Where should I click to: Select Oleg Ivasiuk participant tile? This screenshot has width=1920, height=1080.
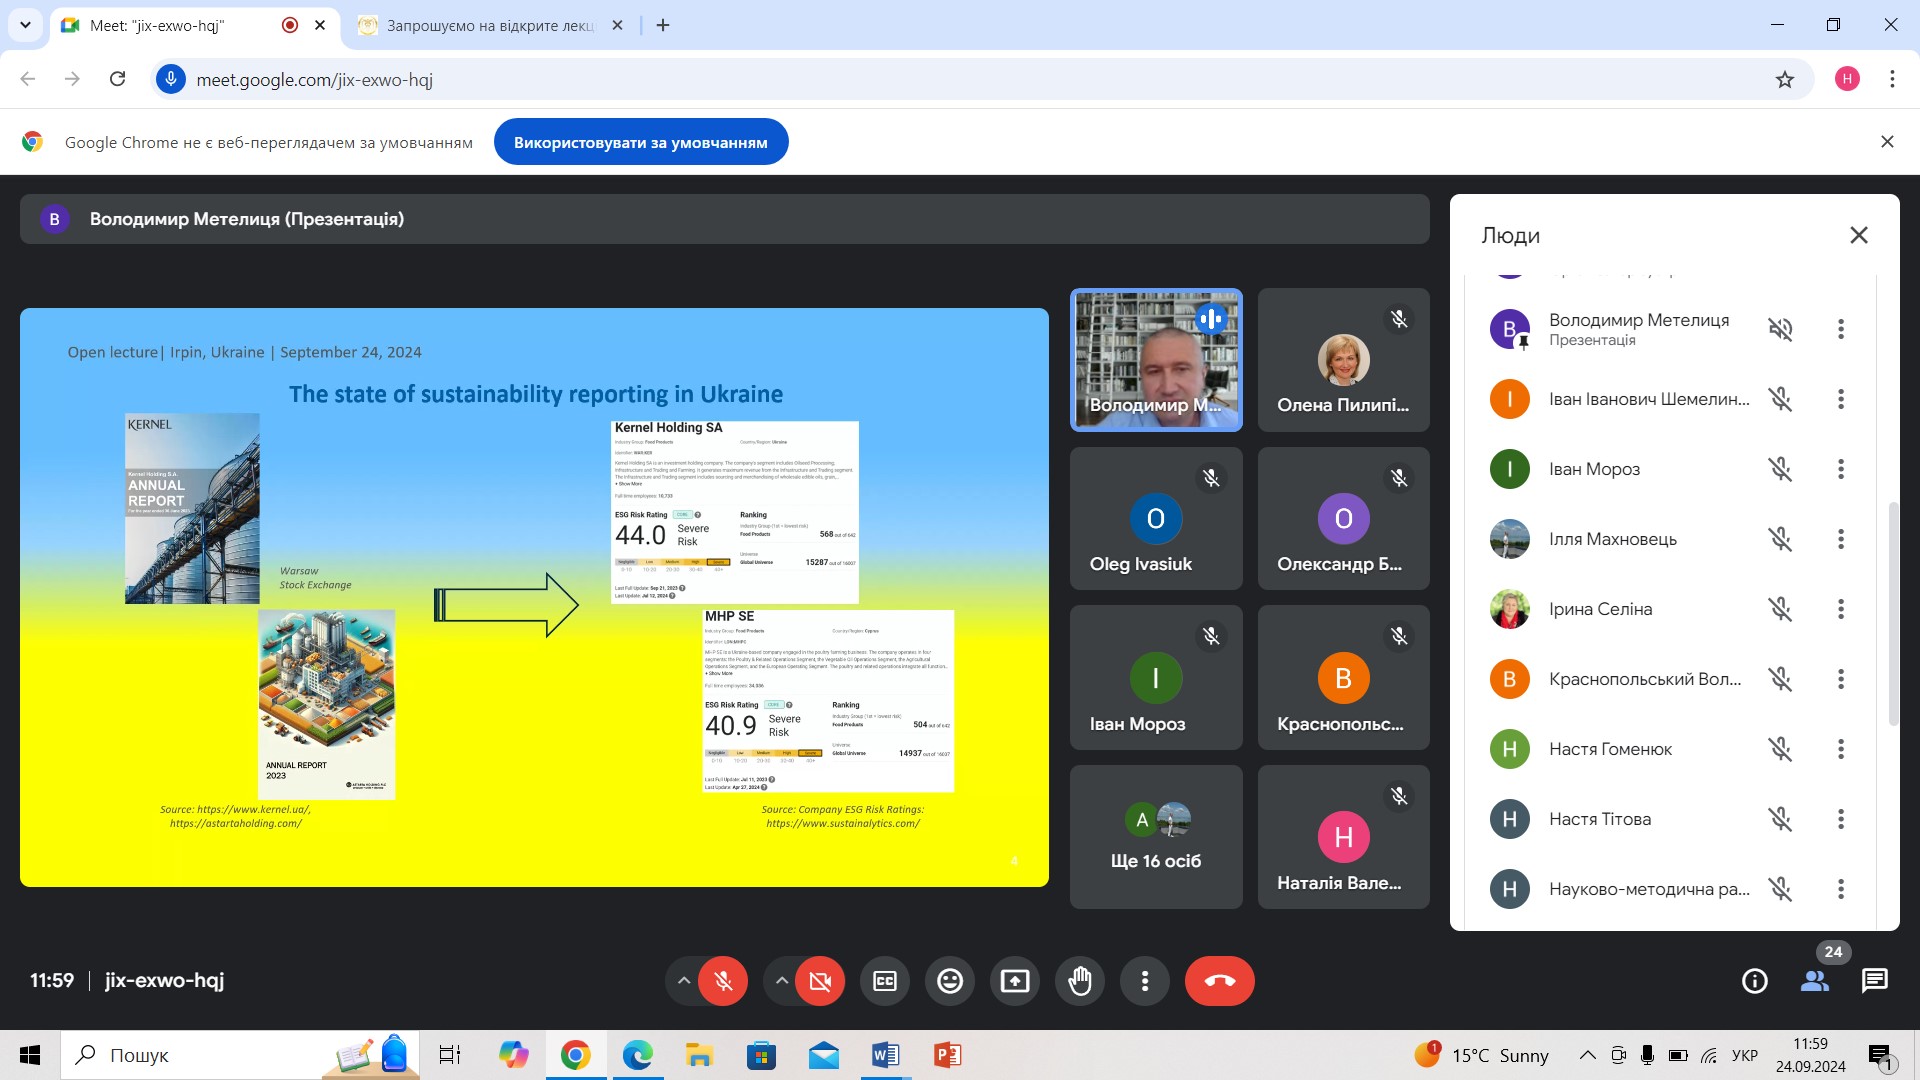pos(1156,518)
